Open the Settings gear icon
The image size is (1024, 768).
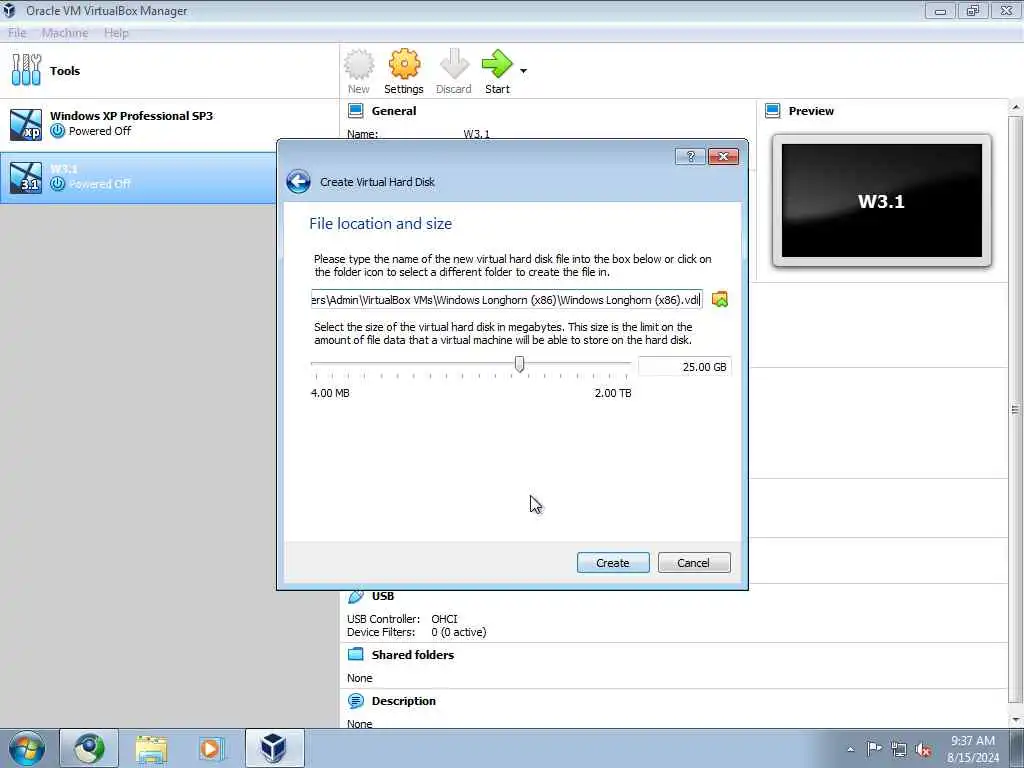pyautogui.click(x=404, y=65)
